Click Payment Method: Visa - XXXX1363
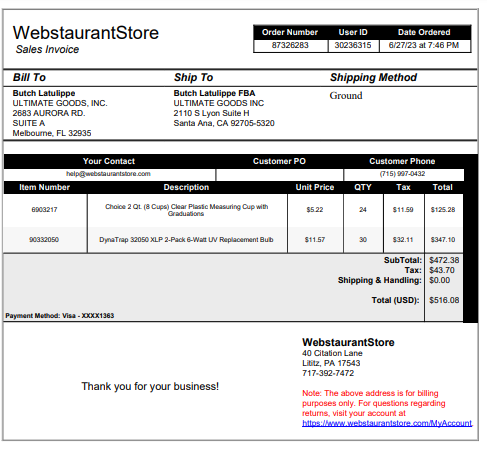Screen dimensions: 487x453 click(60, 316)
